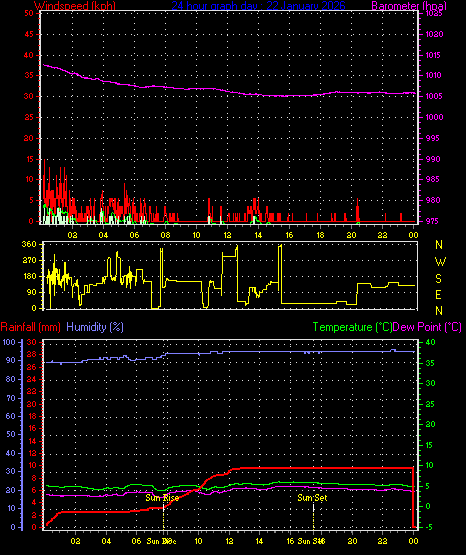Image resolution: width=466 pixels, height=555 pixels.
Task: Click the 14 hour label under the rainfall chart
Action: tap(259, 541)
